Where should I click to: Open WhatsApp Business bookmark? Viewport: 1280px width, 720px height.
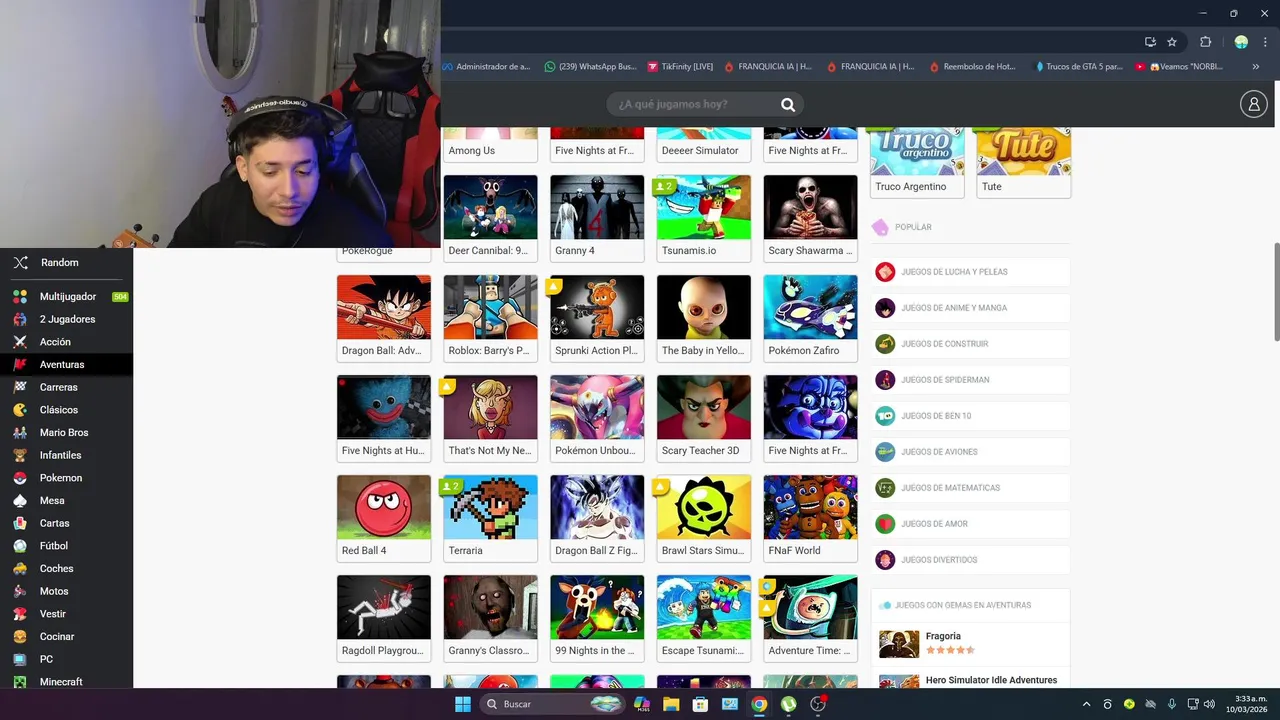point(590,67)
